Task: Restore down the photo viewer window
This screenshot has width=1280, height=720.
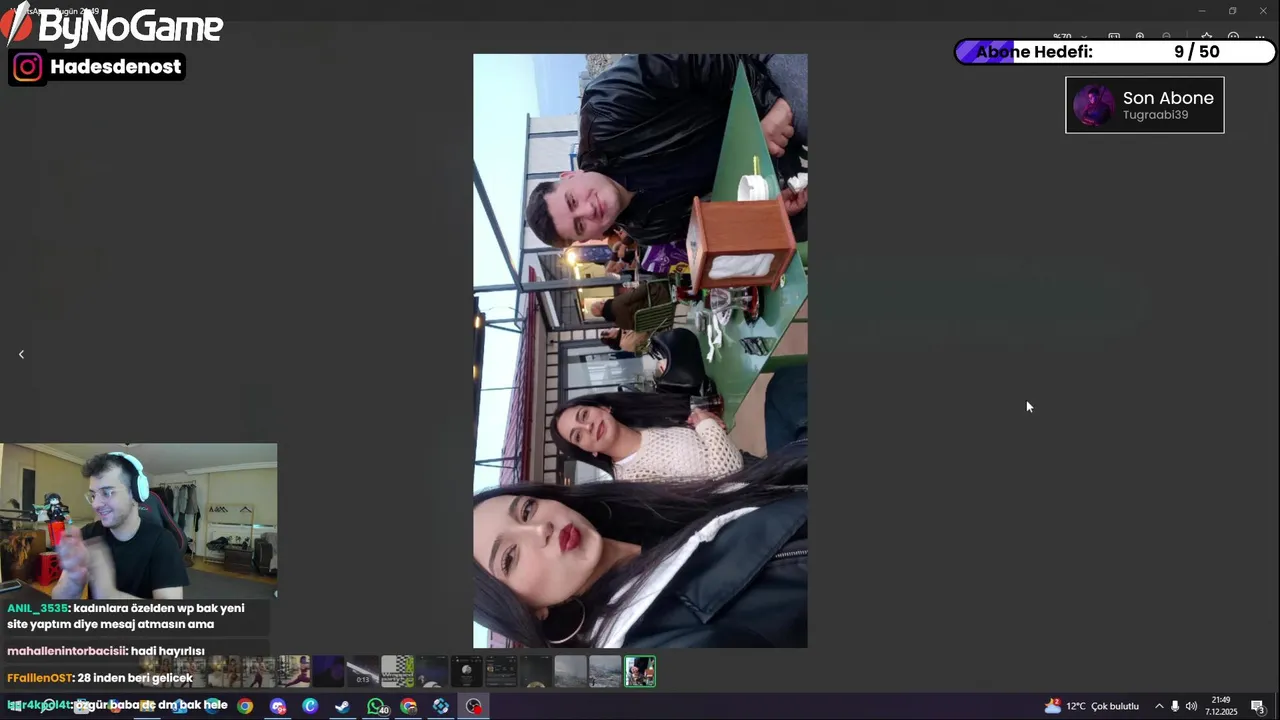Action: 1232,11
